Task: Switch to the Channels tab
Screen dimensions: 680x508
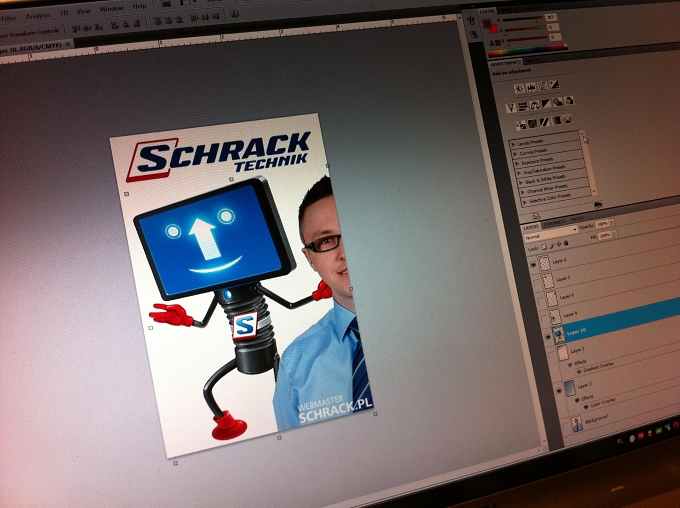Action: click(x=555, y=223)
